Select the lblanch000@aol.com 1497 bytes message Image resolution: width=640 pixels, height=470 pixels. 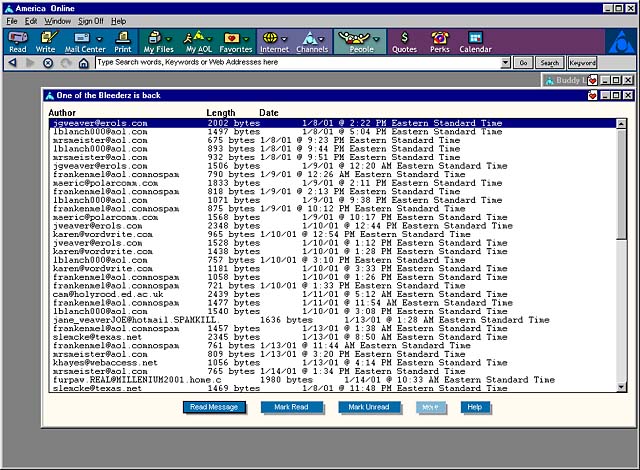coord(332,132)
